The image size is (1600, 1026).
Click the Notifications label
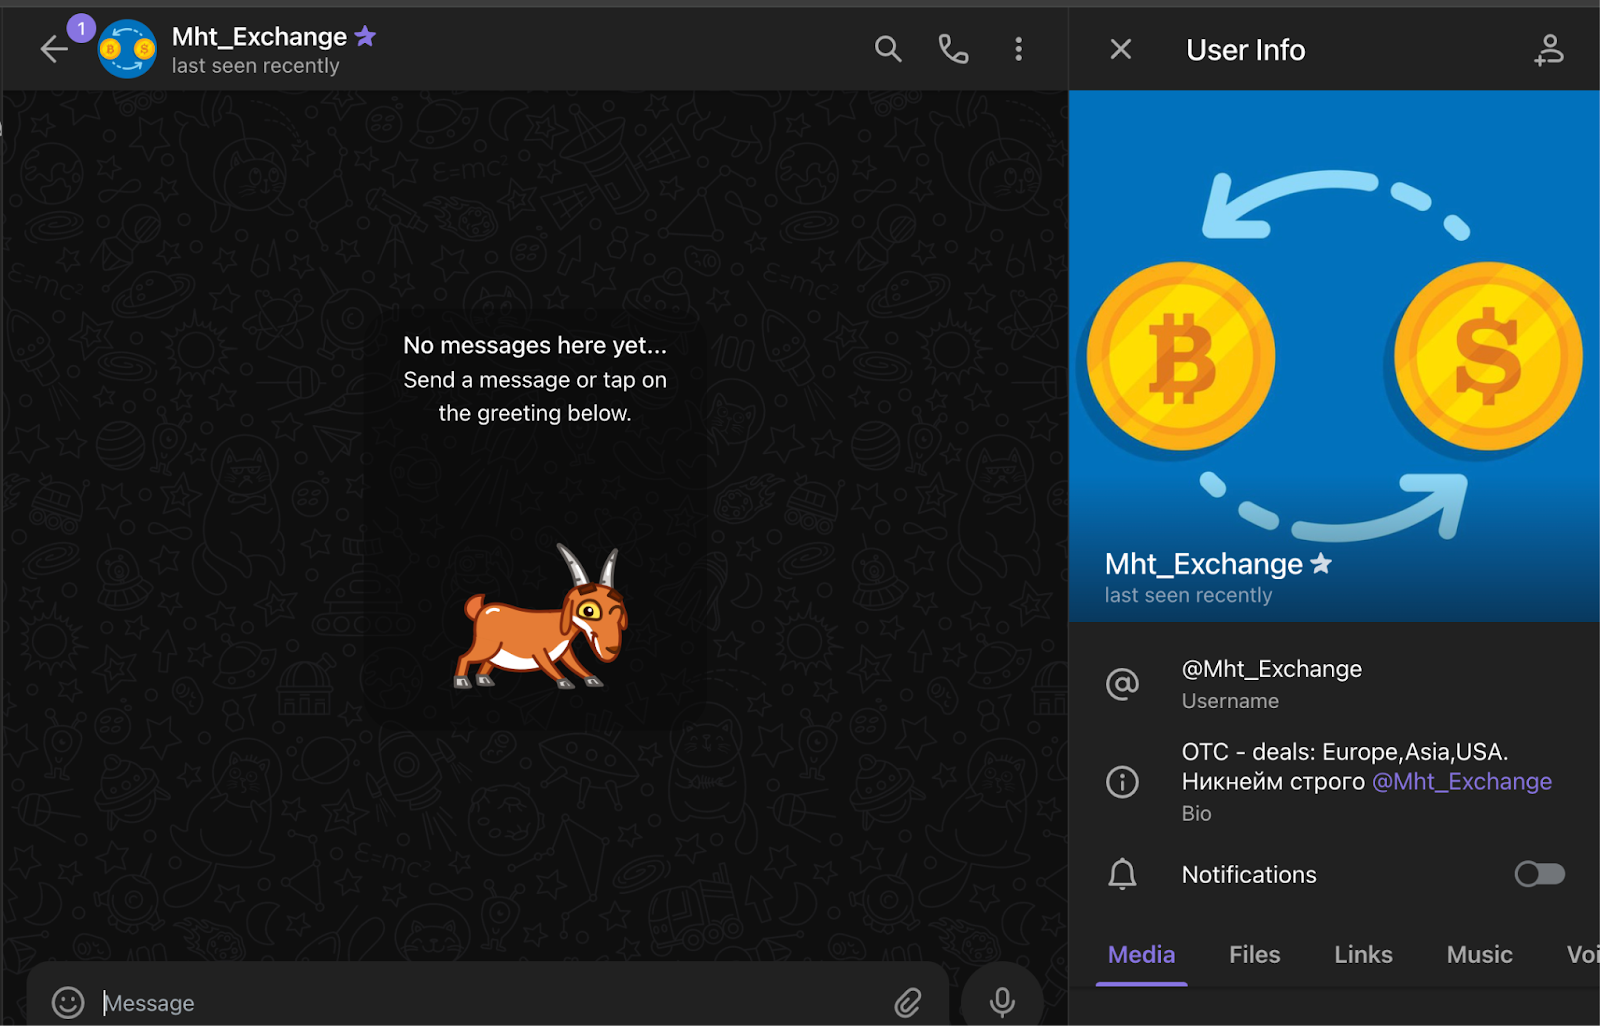click(x=1249, y=874)
